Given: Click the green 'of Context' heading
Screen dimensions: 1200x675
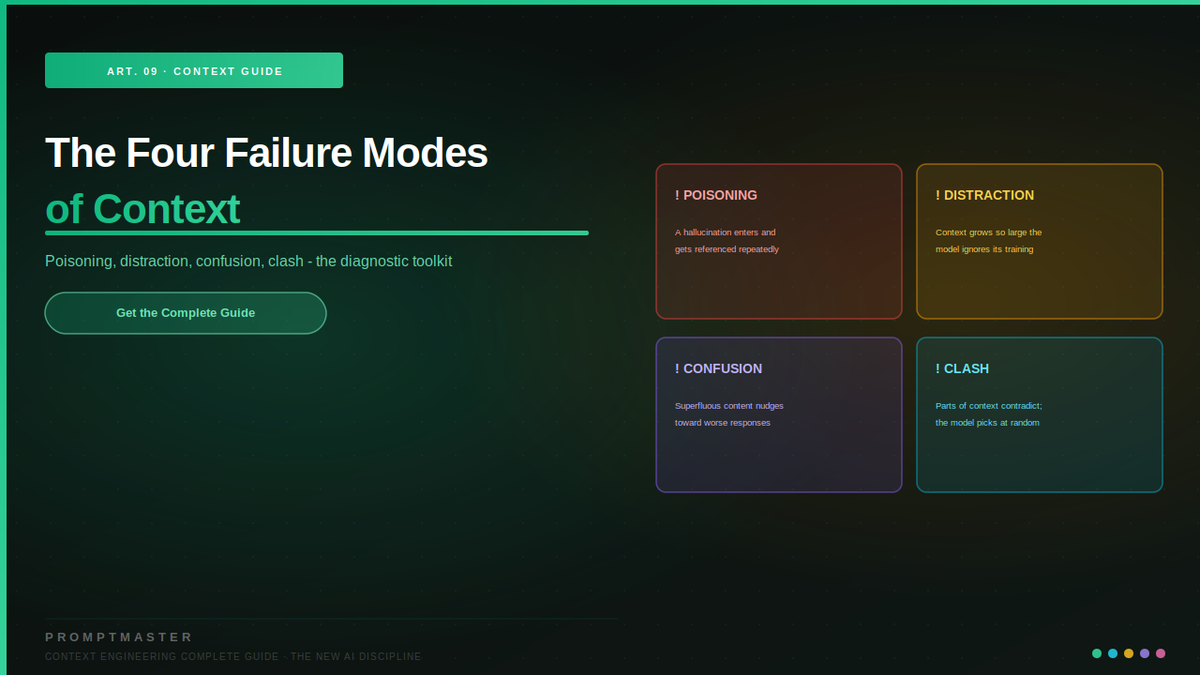Looking at the screenshot, I should pyautogui.click(x=143, y=209).
